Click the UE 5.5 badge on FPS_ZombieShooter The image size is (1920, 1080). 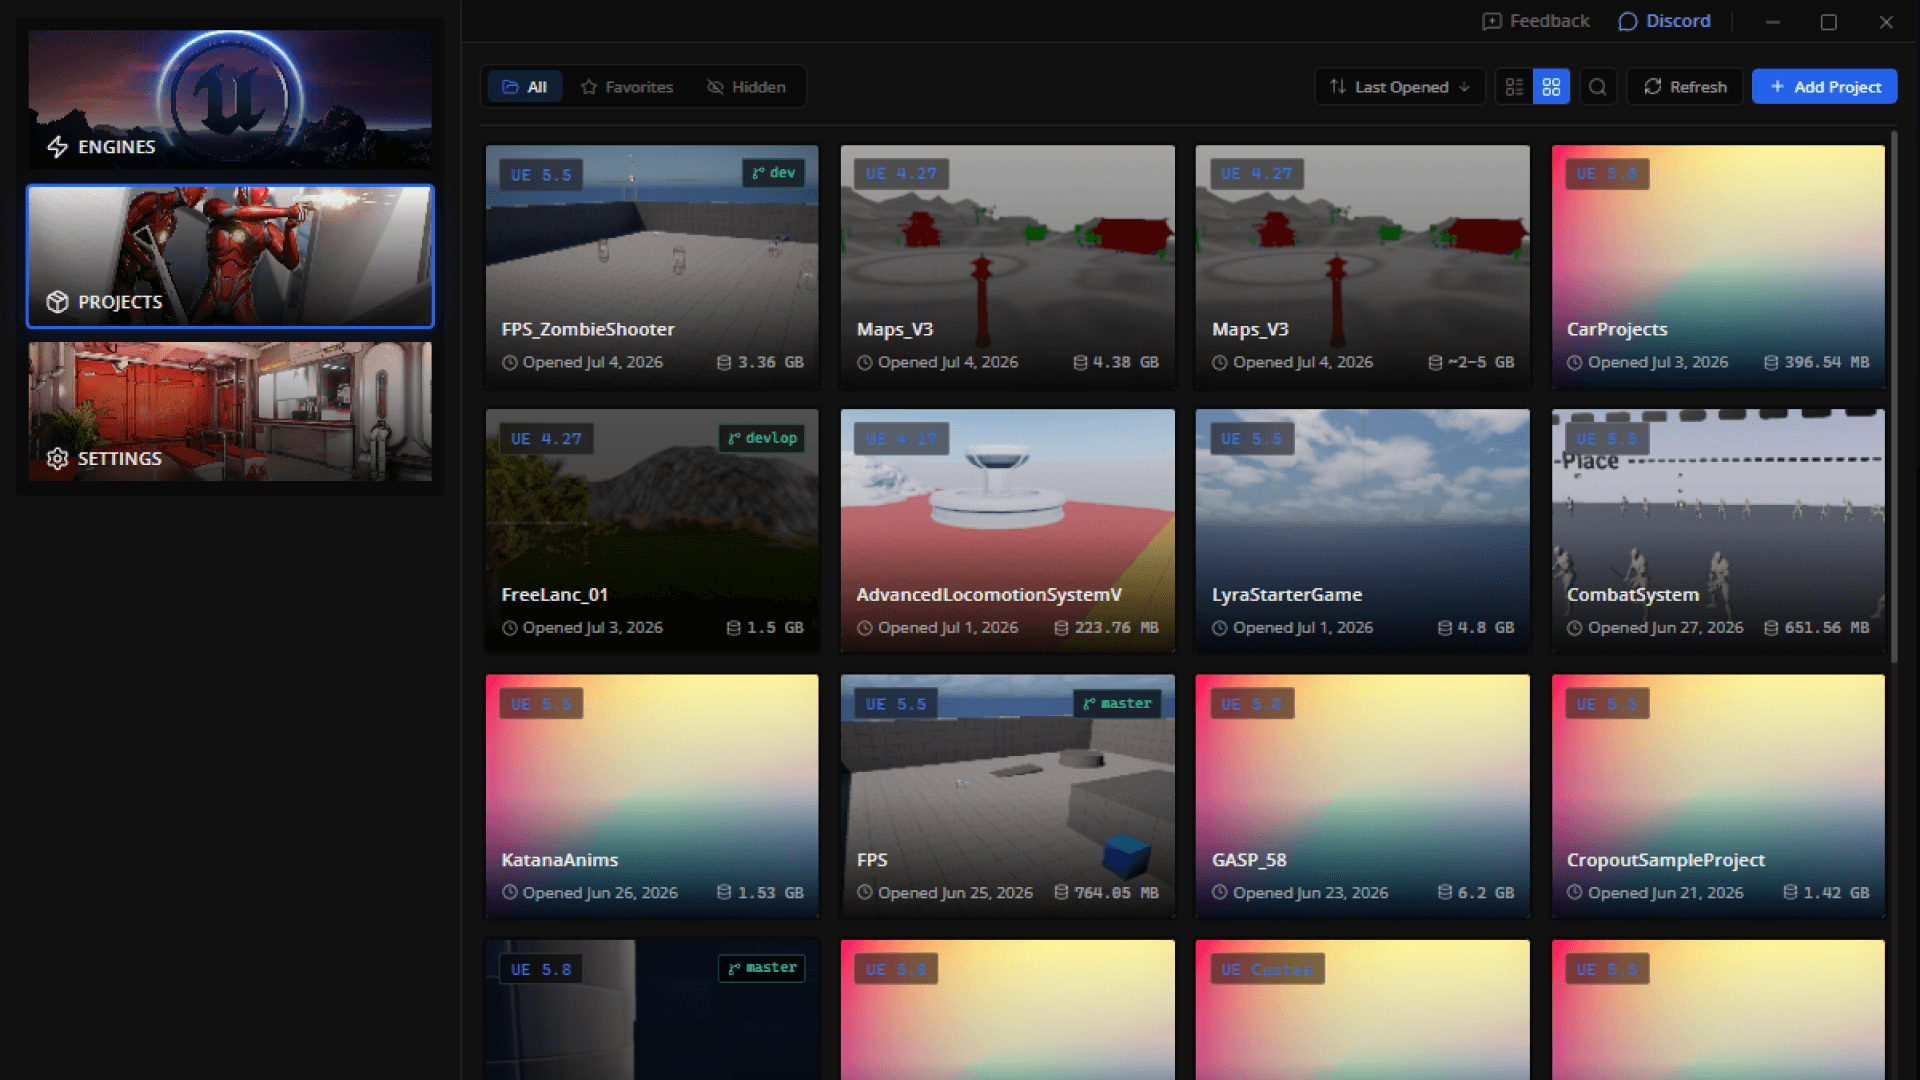tap(541, 174)
